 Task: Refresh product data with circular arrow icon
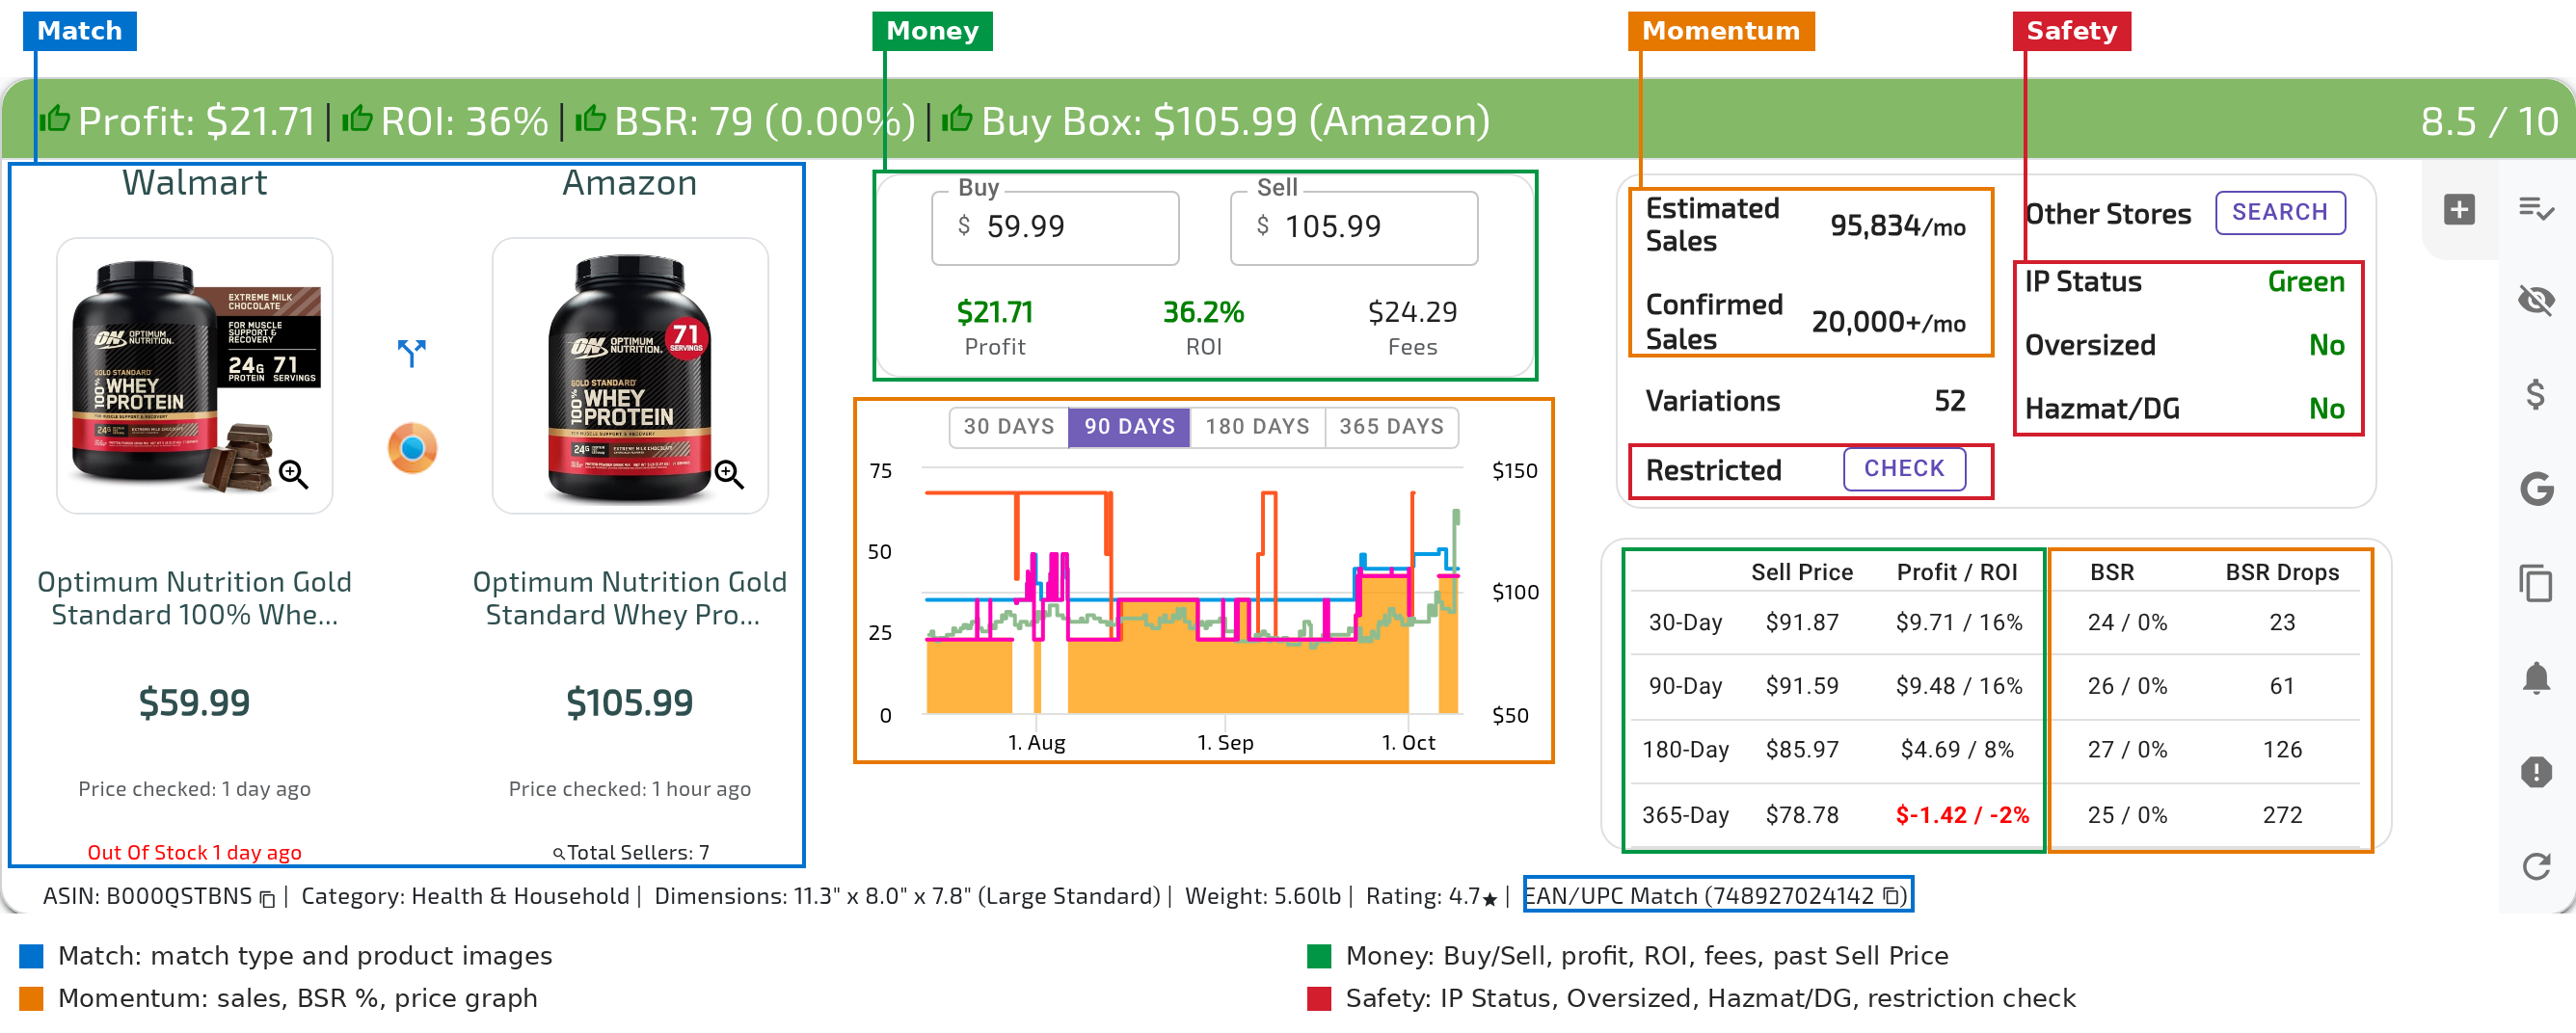[2536, 866]
